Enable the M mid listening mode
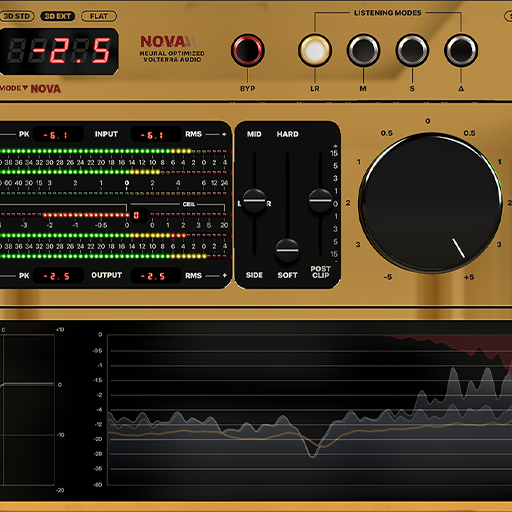 click(363, 50)
